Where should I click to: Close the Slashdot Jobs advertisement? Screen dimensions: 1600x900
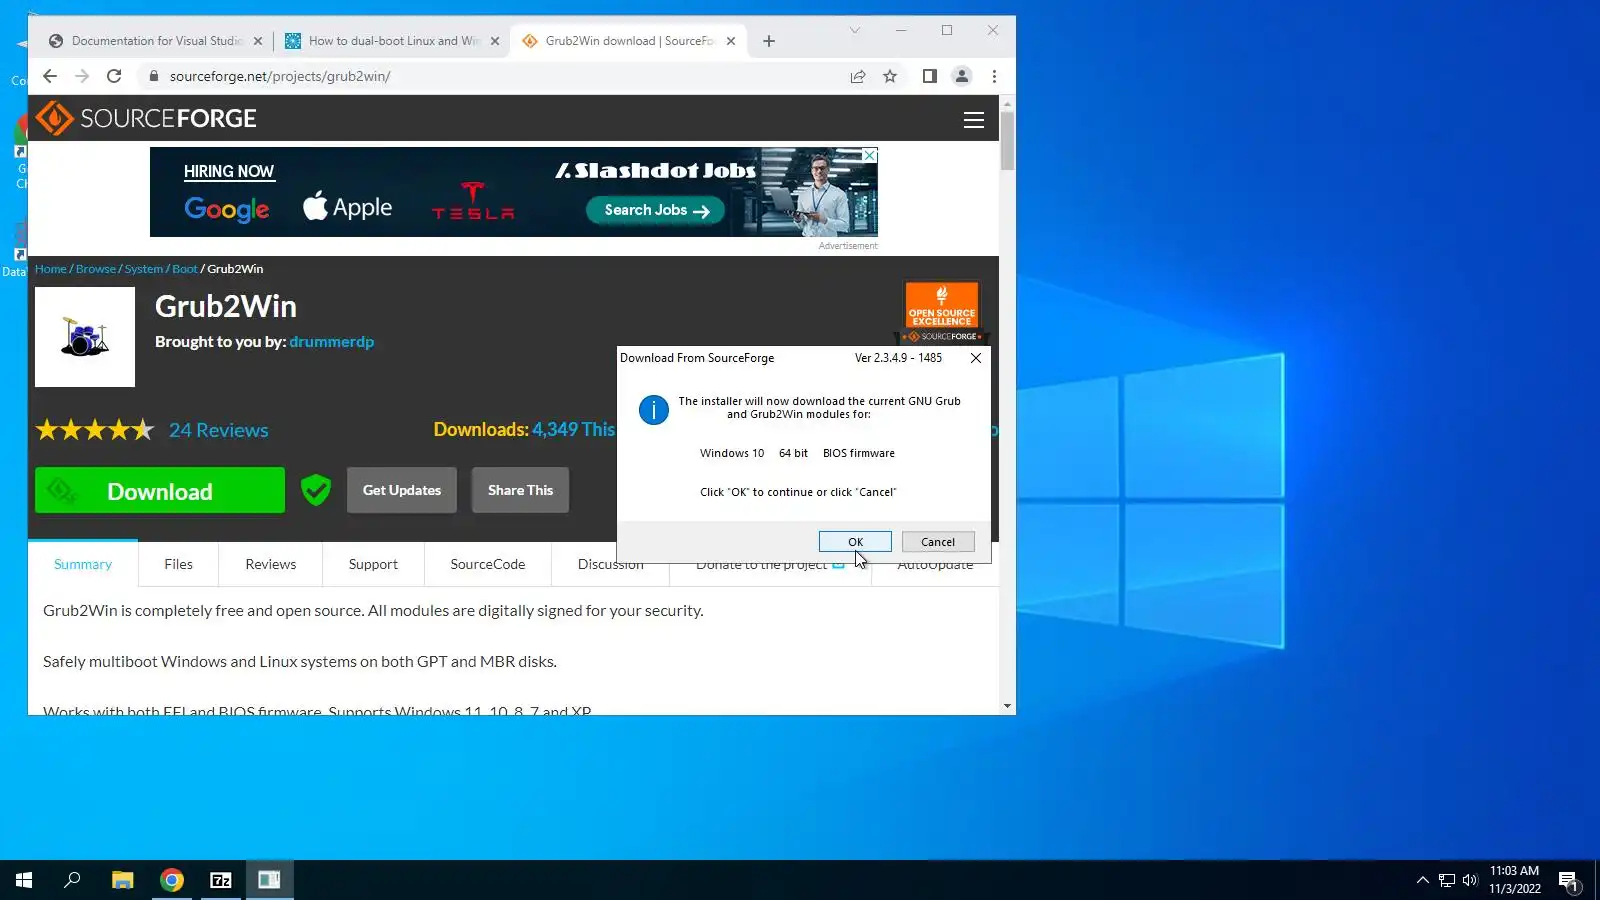(870, 155)
